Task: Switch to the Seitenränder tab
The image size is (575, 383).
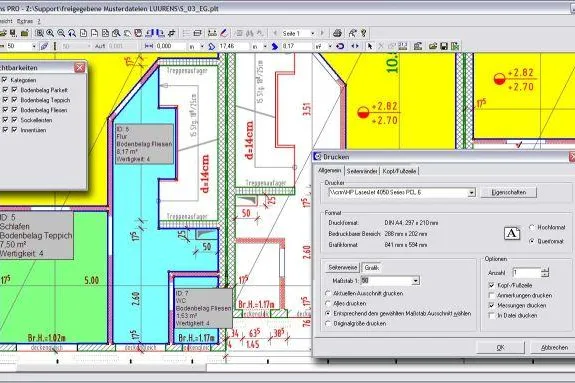Action: point(362,171)
